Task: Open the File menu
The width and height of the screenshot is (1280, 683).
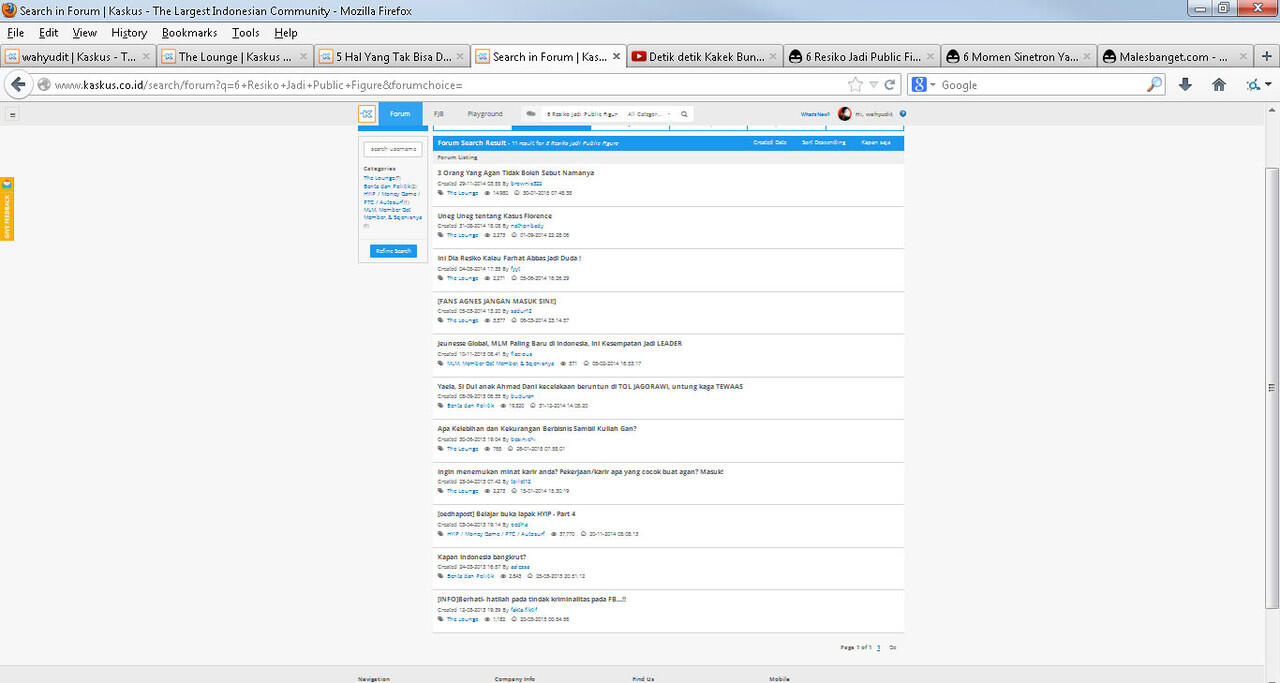Action: (x=15, y=33)
